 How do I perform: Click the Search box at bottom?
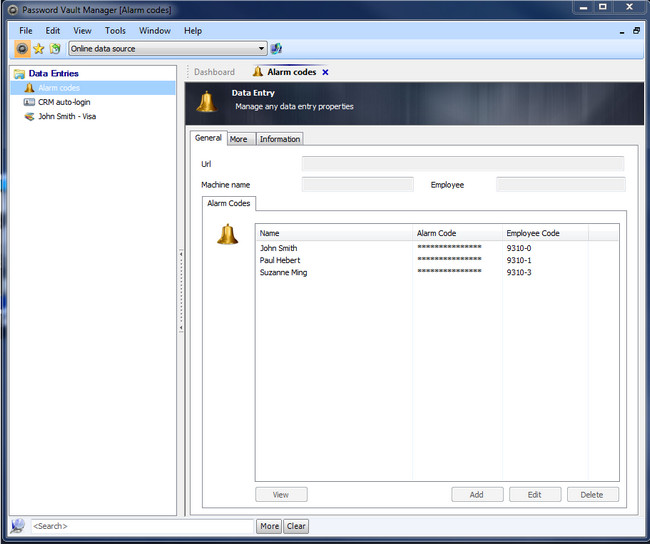click(142, 526)
